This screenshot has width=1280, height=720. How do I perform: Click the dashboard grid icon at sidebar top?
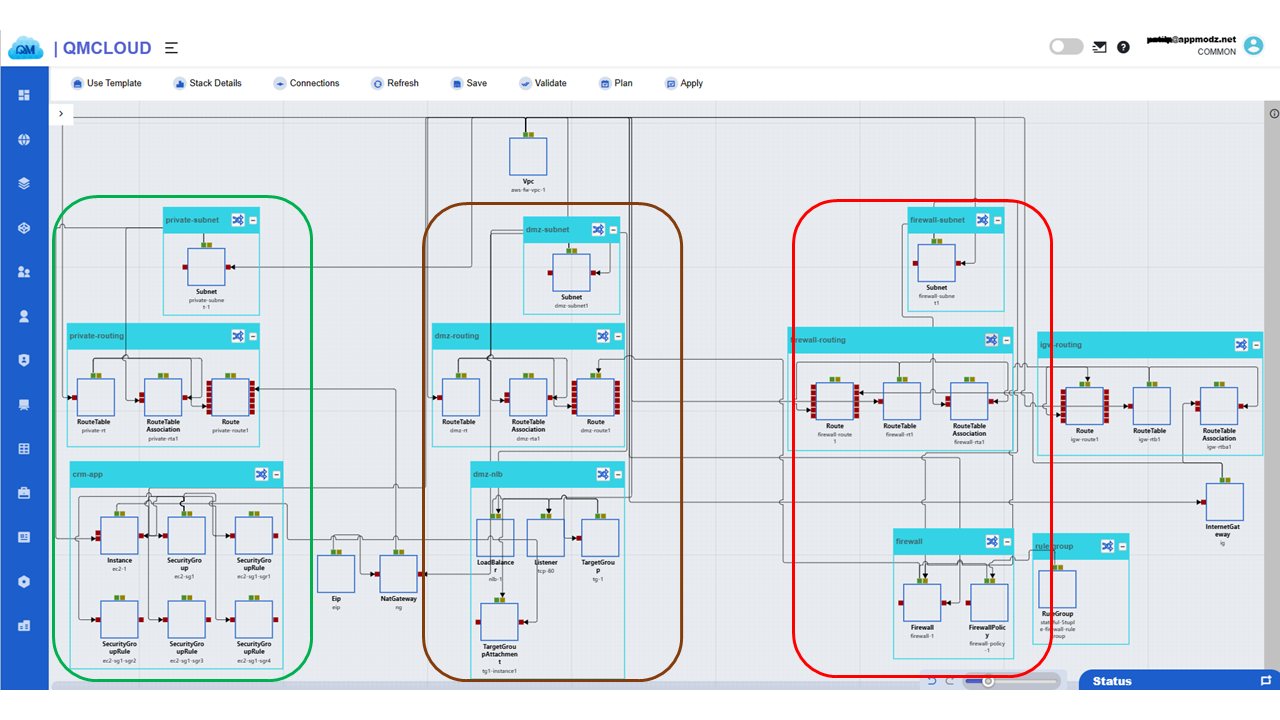point(22,95)
